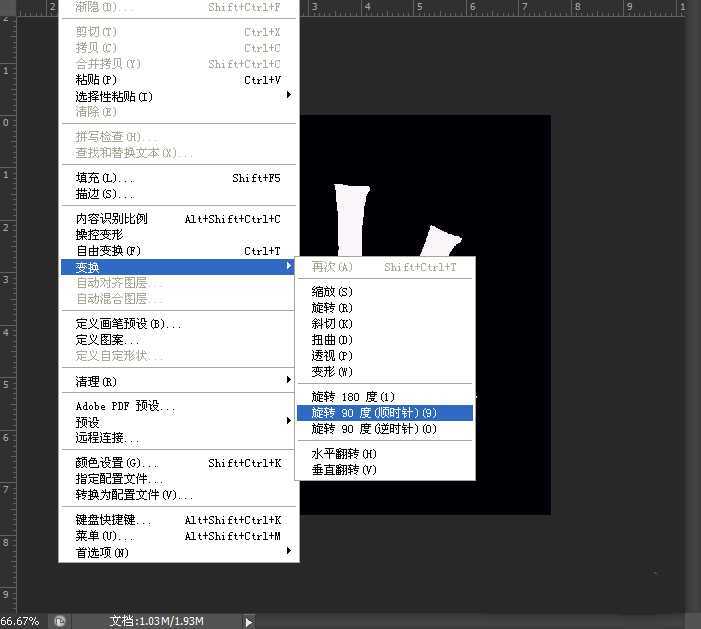This screenshot has width=701, height=629.
Task: Choose 旋转 90 度 (顺时针) clockwise rotation
Action: [374, 413]
